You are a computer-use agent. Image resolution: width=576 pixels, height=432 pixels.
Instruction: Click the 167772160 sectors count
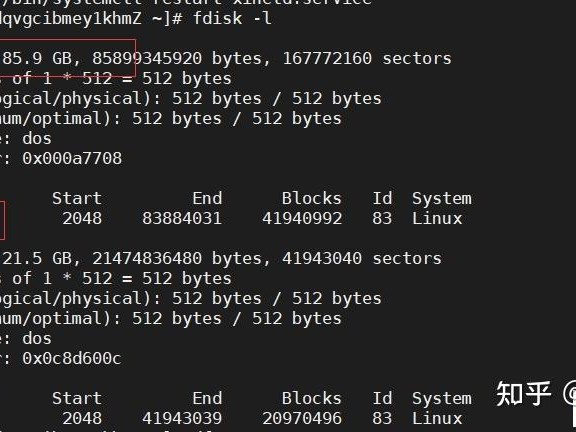[x=367, y=58]
